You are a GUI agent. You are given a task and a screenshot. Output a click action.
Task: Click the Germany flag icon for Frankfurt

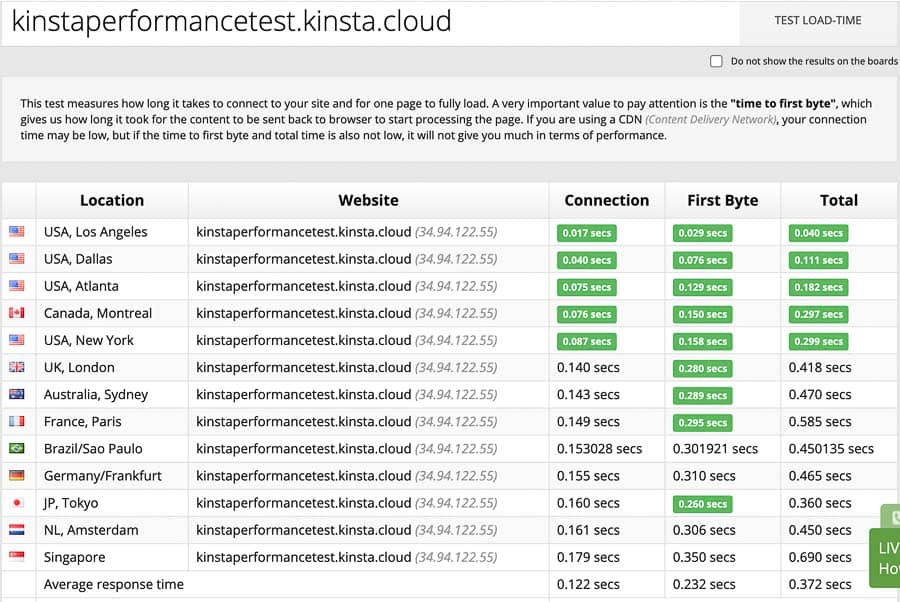click(17, 476)
